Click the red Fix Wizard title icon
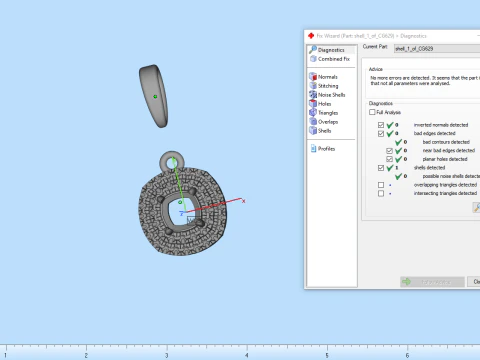This screenshot has height=360, width=480. pyautogui.click(x=311, y=36)
